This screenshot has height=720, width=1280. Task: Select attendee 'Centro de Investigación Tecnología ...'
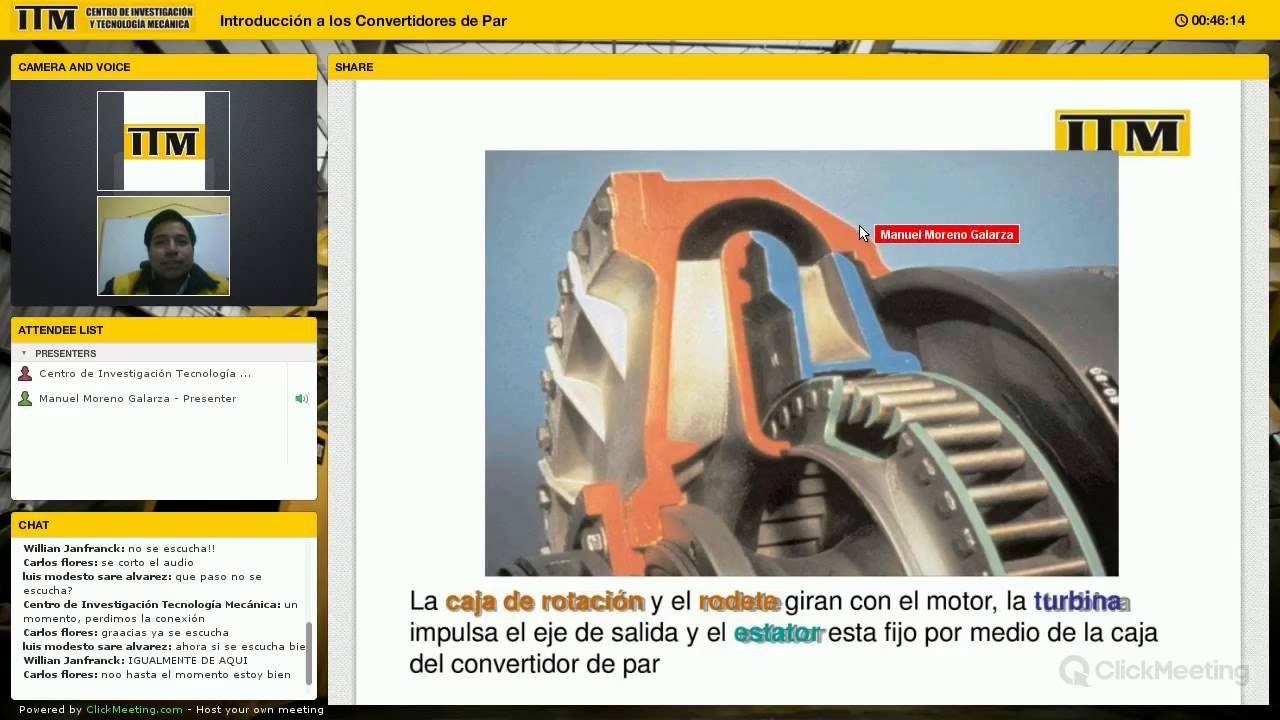click(145, 374)
